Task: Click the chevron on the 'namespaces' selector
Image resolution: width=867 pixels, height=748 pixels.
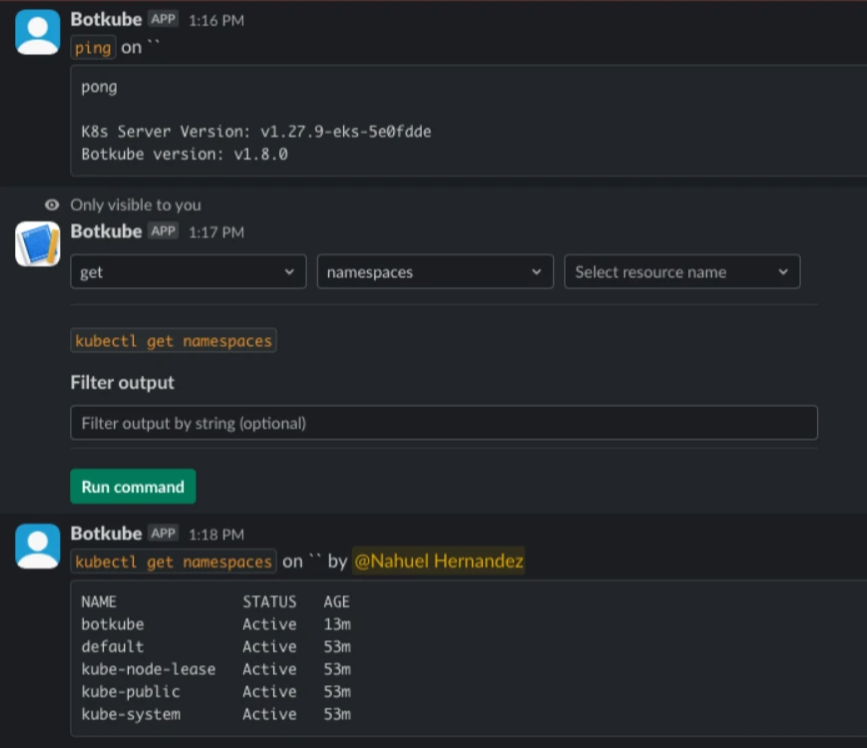Action: pos(539,271)
